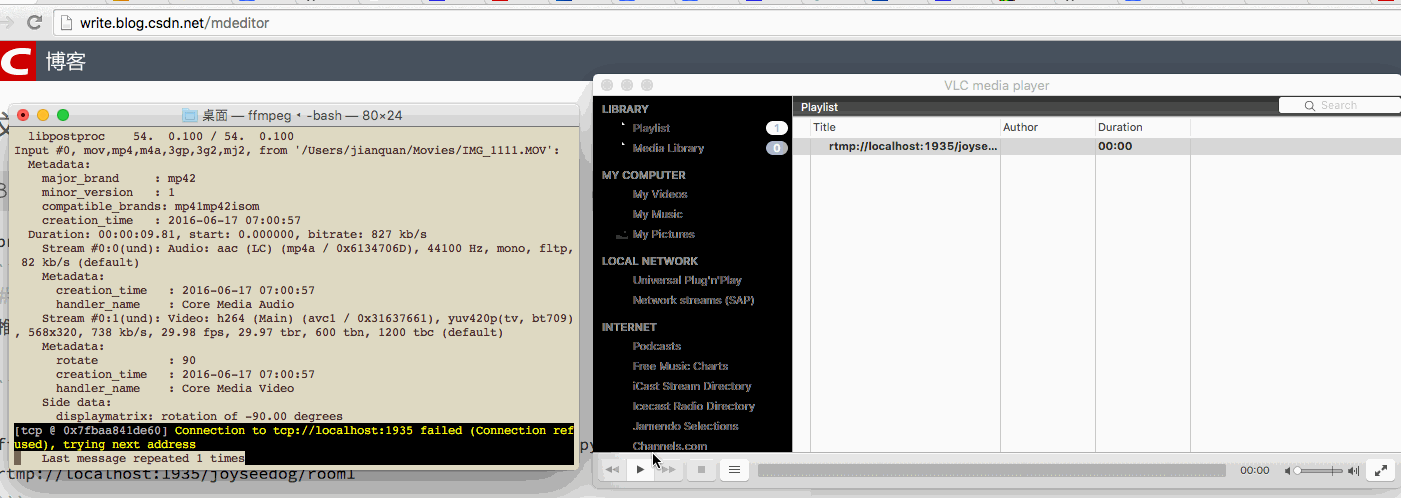Viewport: 1401px width, 498px height.
Task: Click the Media Library count badge
Action: [x=777, y=148]
